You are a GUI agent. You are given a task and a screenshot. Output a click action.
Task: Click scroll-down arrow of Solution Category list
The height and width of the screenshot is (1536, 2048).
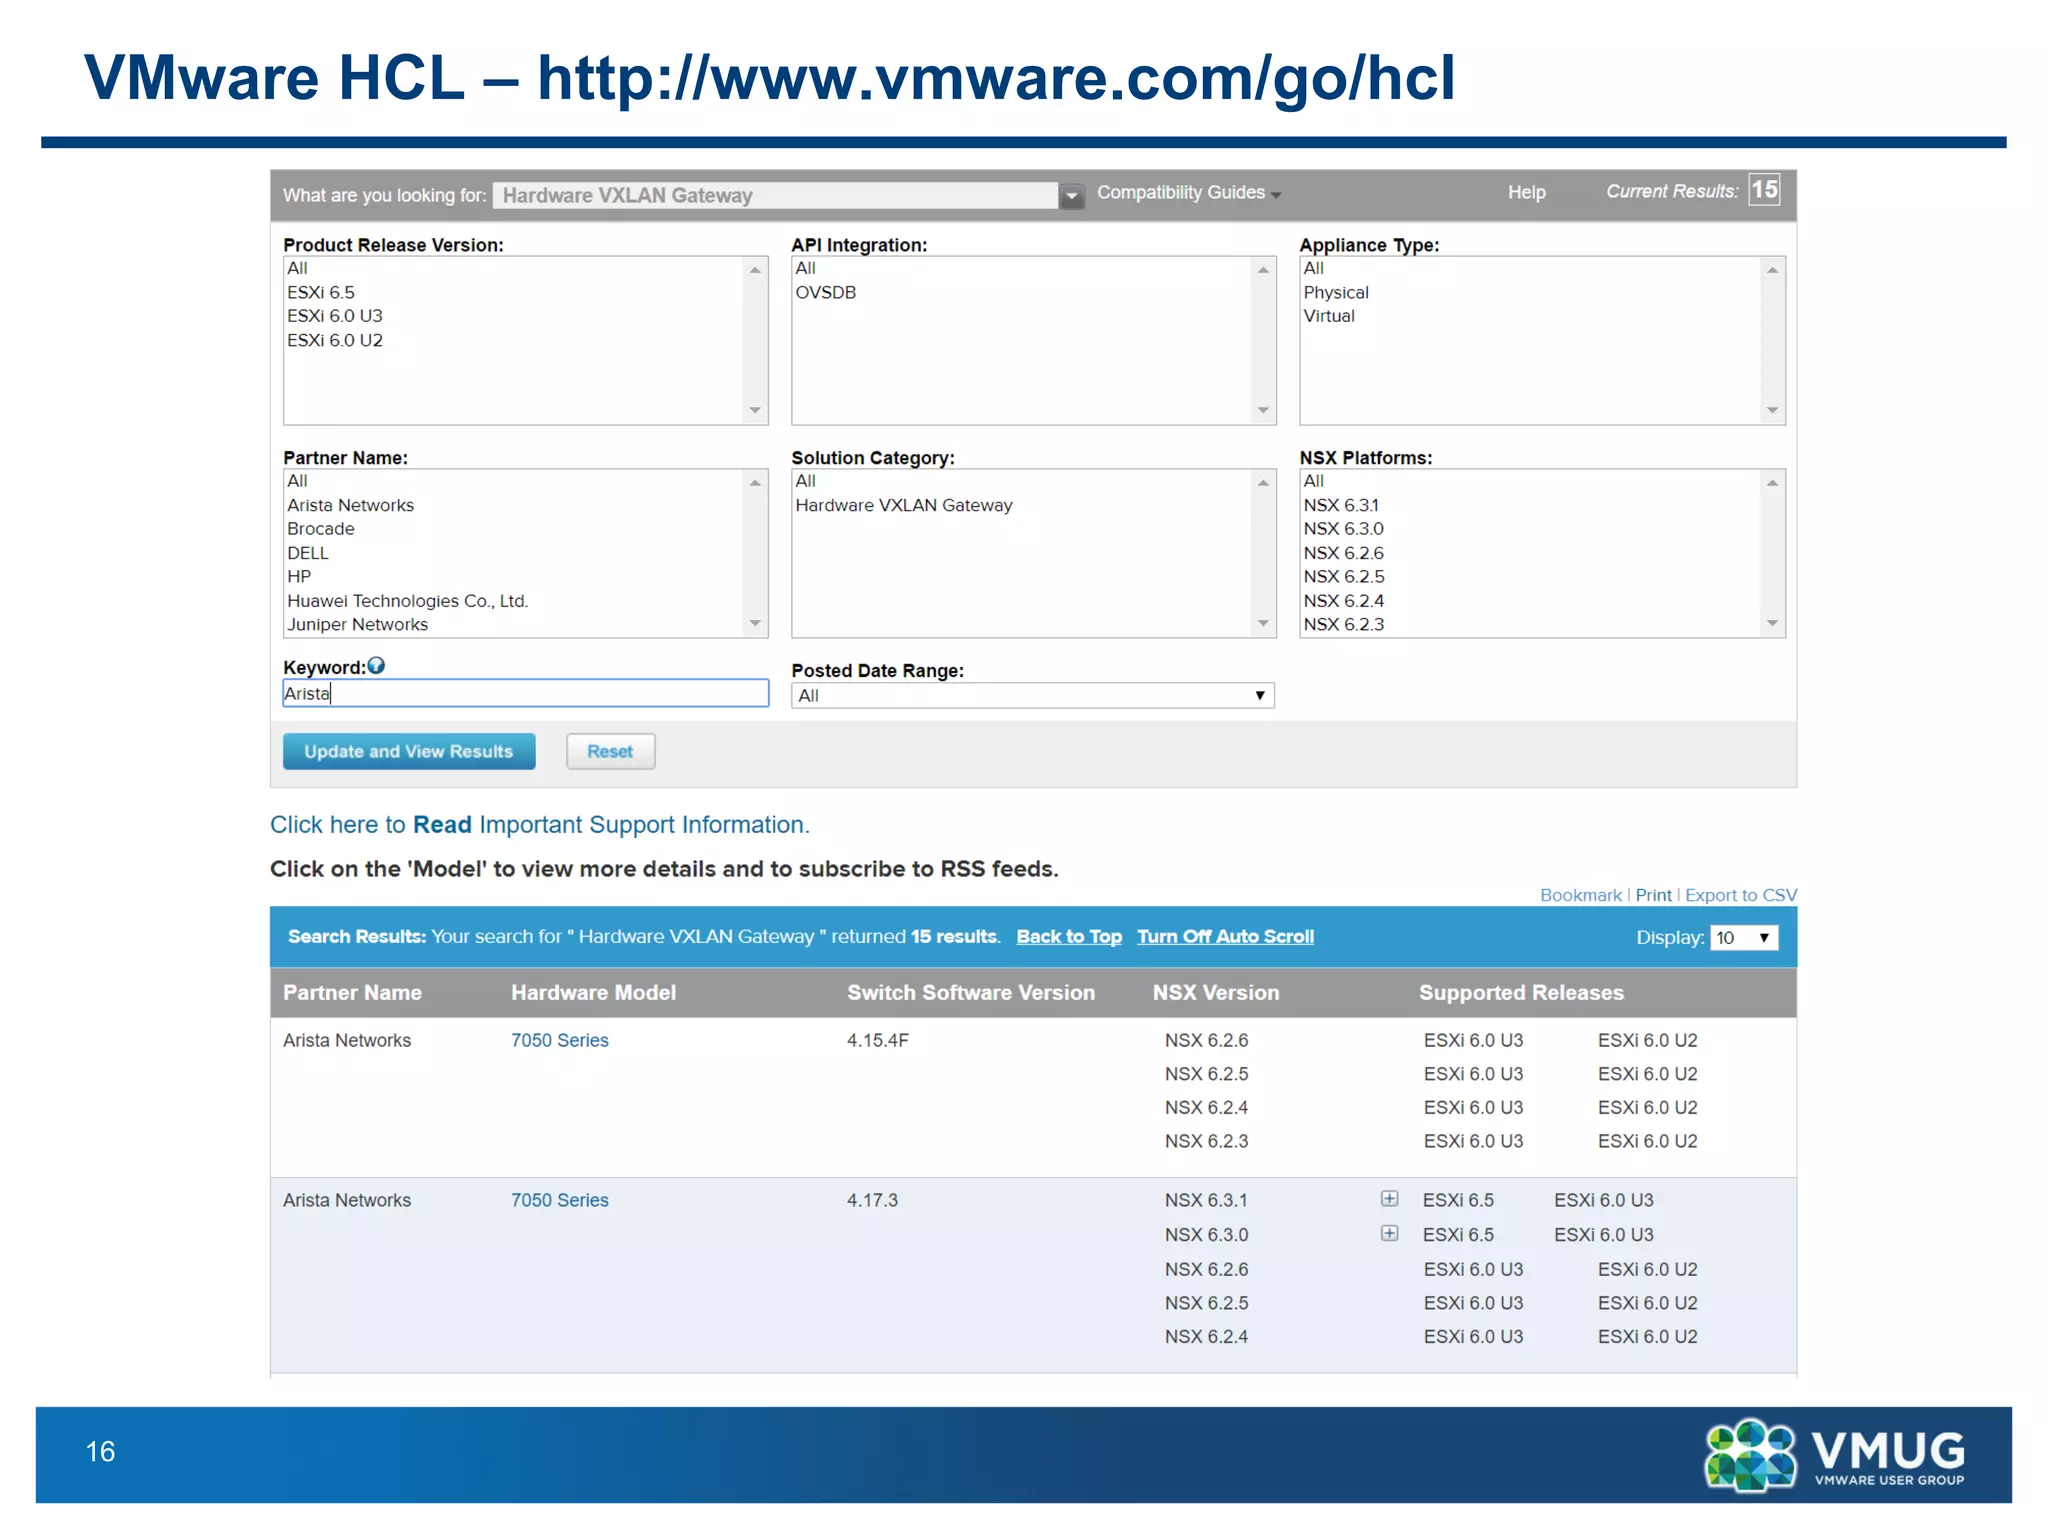click(1263, 624)
